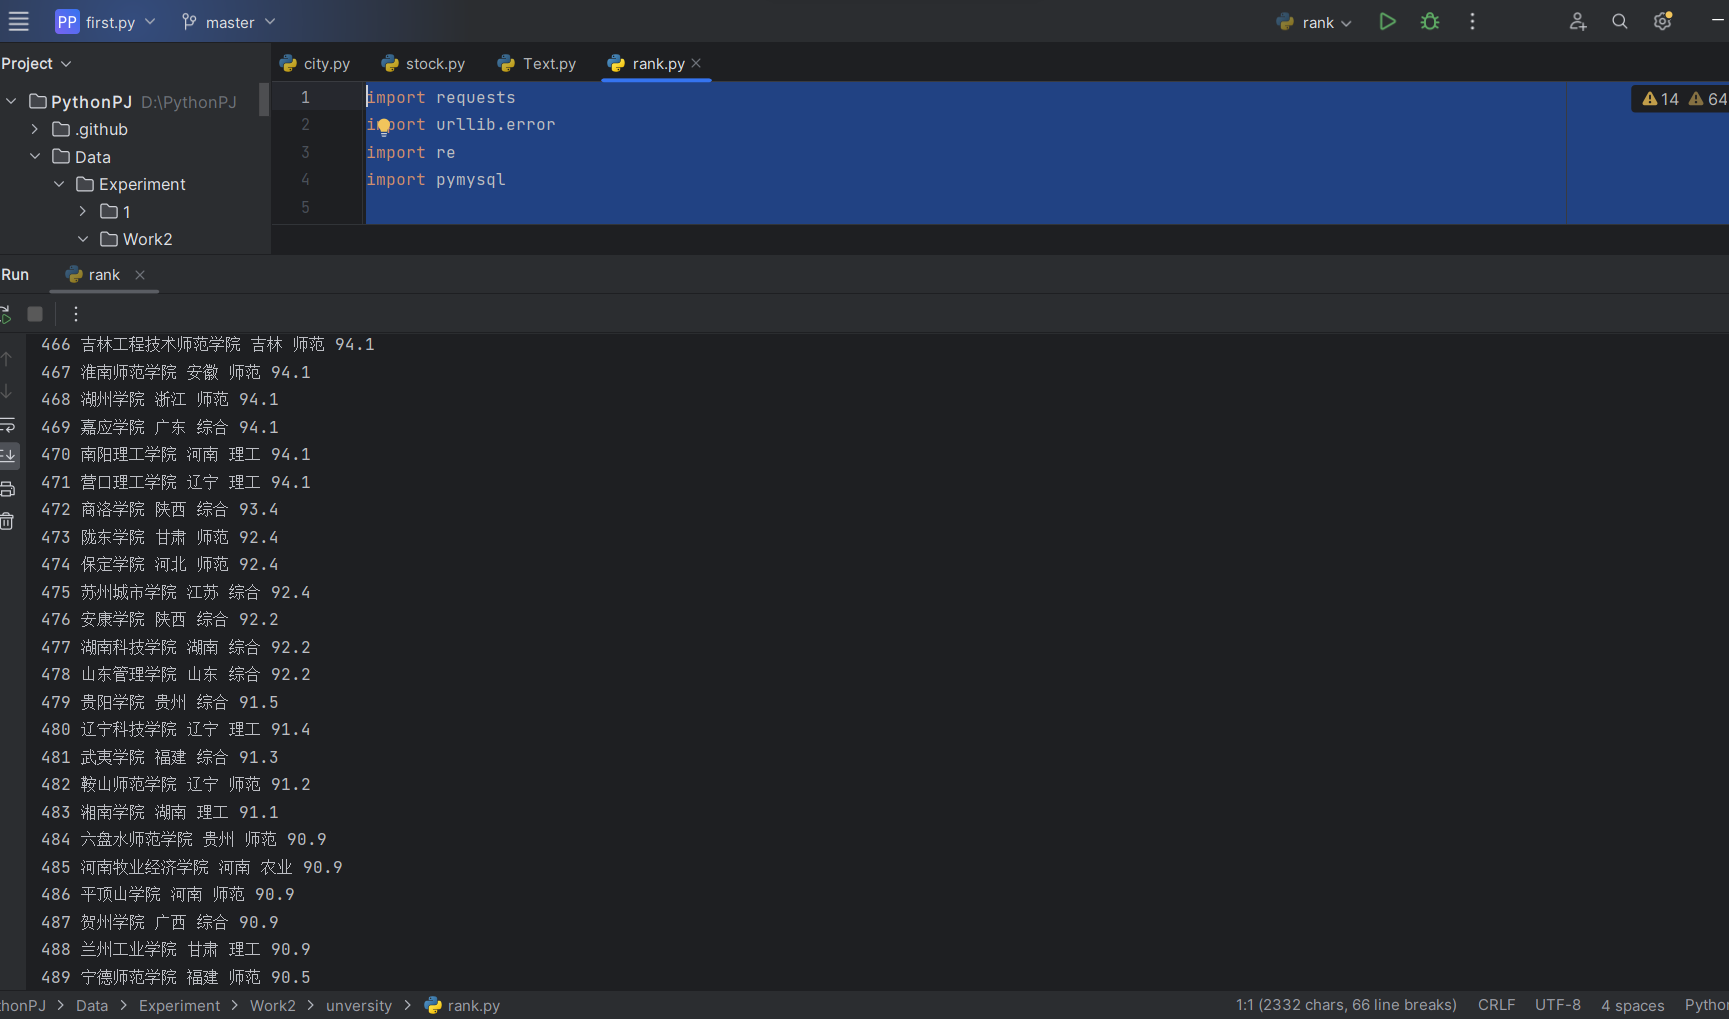This screenshot has width=1729, height=1019.
Task: Close the rank tab in the Run panel
Action: click(x=140, y=275)
